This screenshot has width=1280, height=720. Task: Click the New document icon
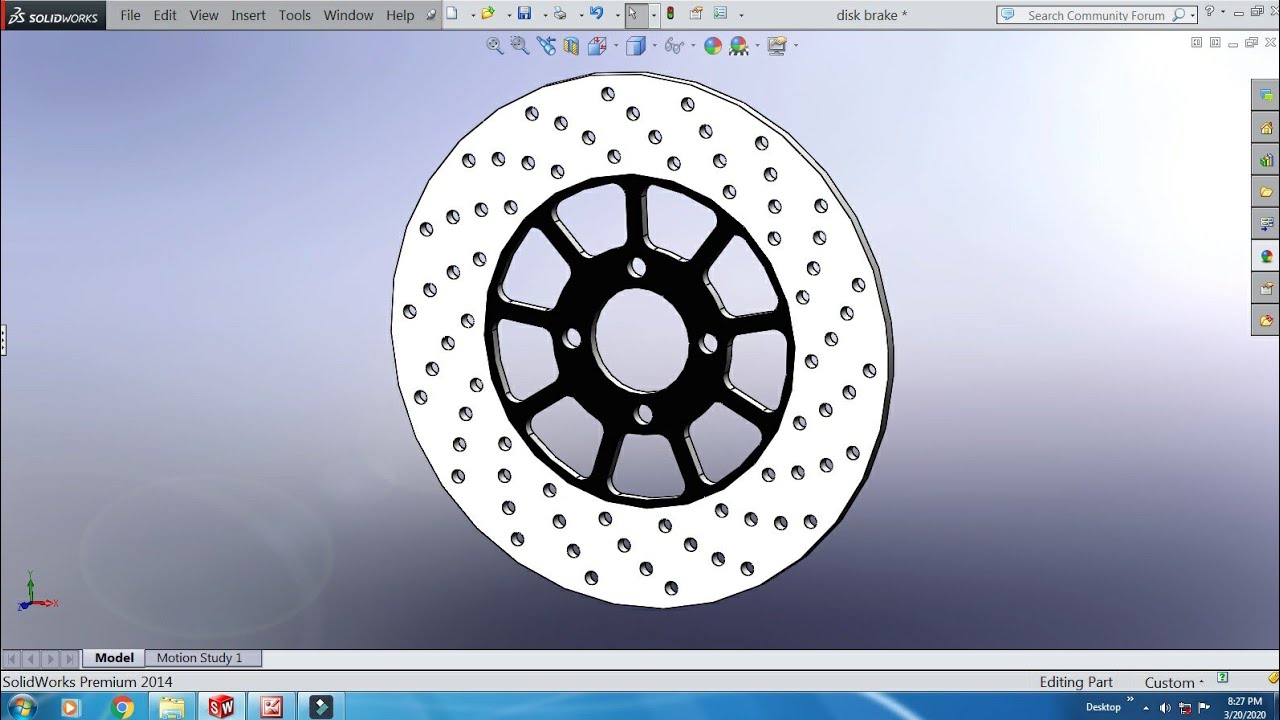pos(452,14)
